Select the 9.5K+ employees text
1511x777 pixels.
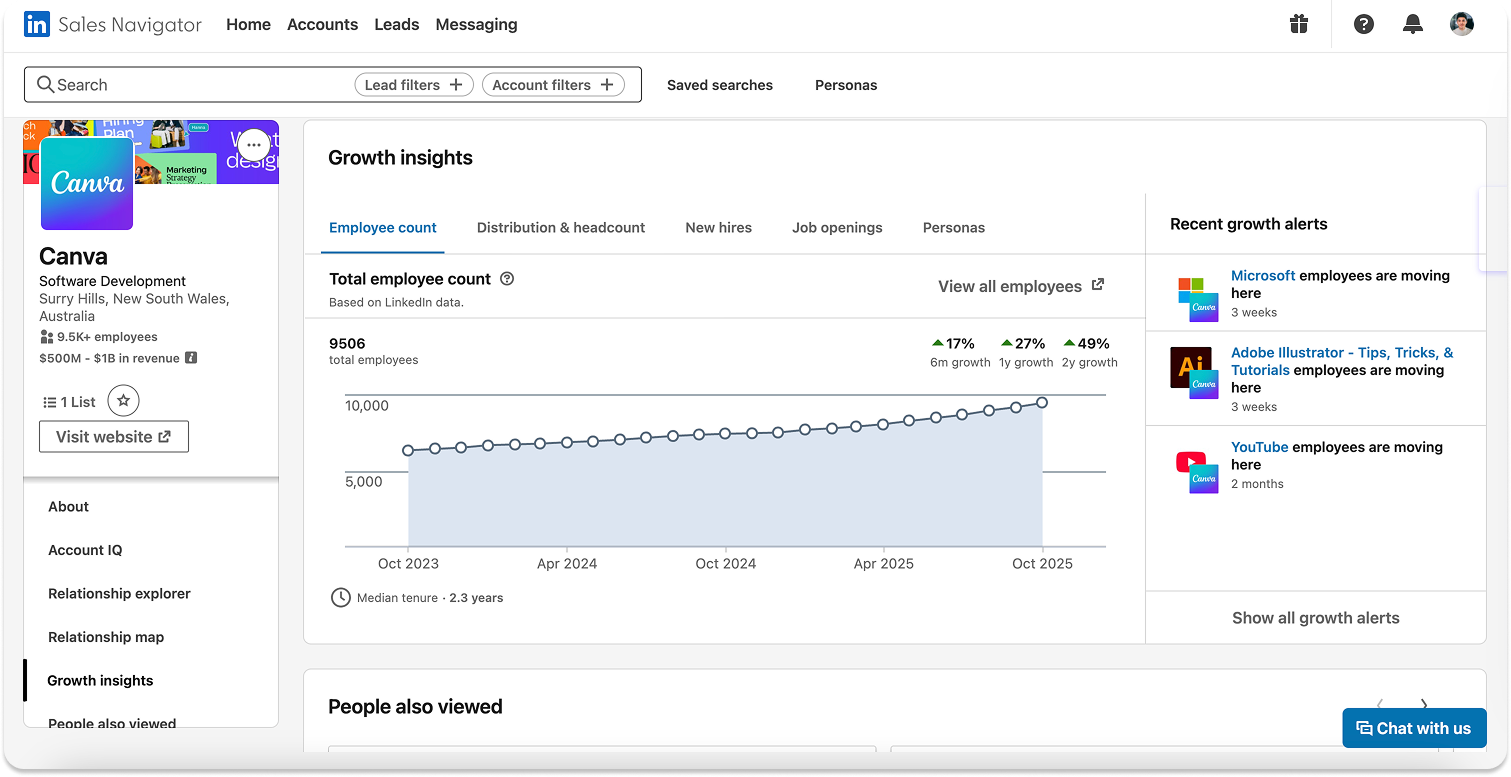107,337
